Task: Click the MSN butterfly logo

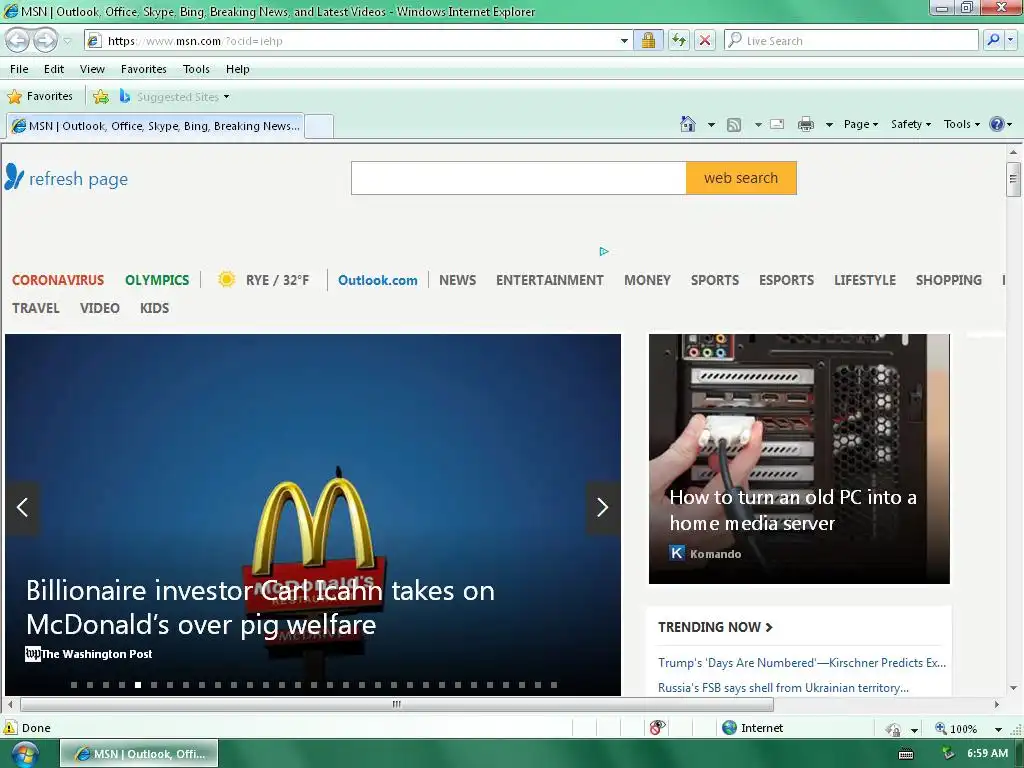Action: coord(14,176)
